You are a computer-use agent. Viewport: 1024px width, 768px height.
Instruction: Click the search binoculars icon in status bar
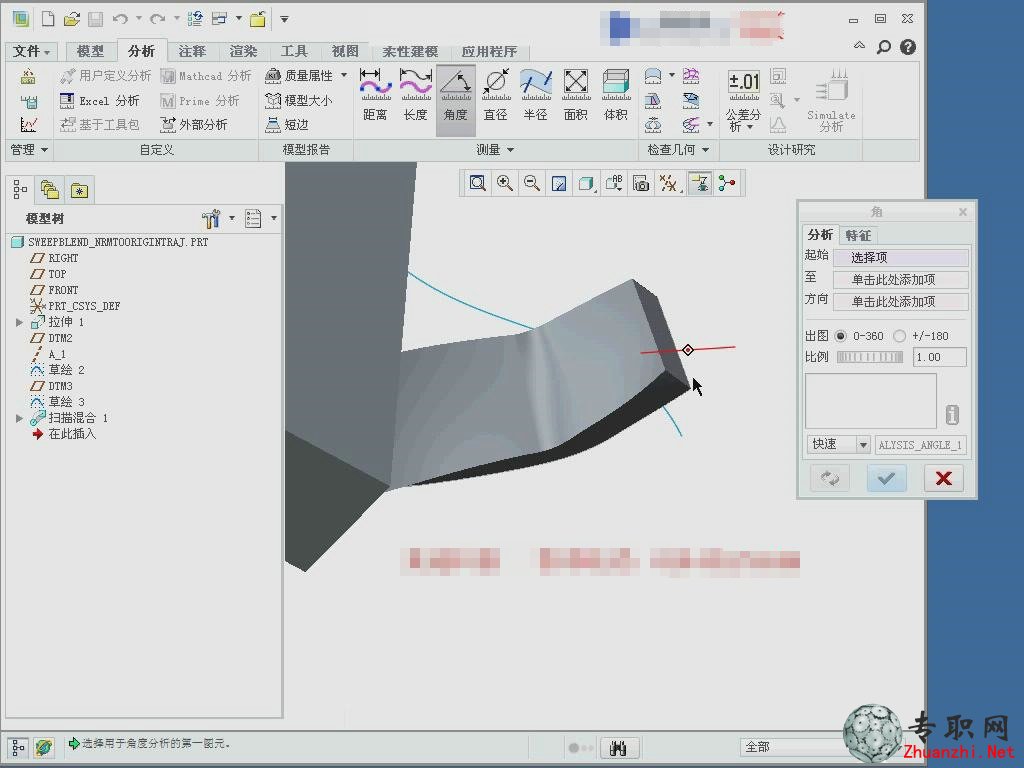618,748
